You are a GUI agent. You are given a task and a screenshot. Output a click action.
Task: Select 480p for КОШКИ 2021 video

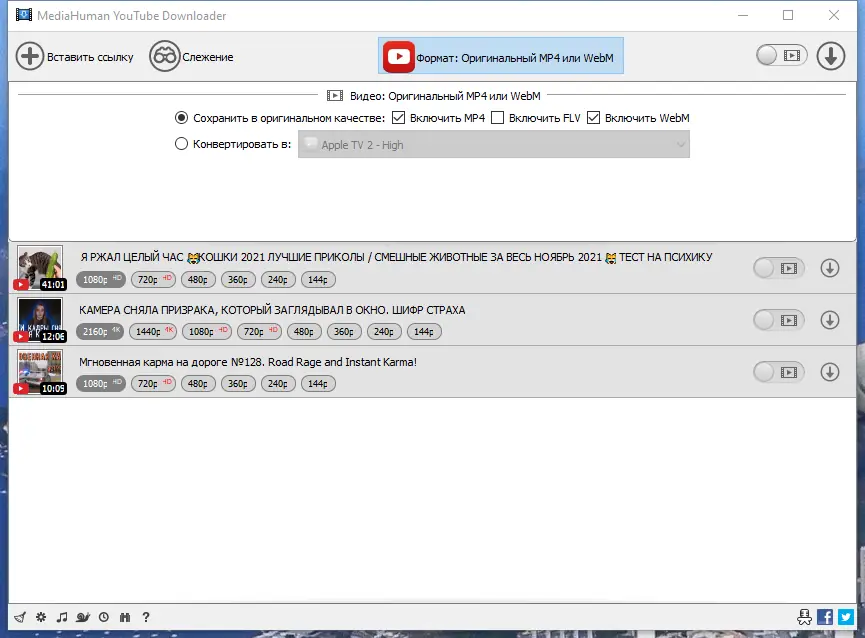(x=197, y=280)
